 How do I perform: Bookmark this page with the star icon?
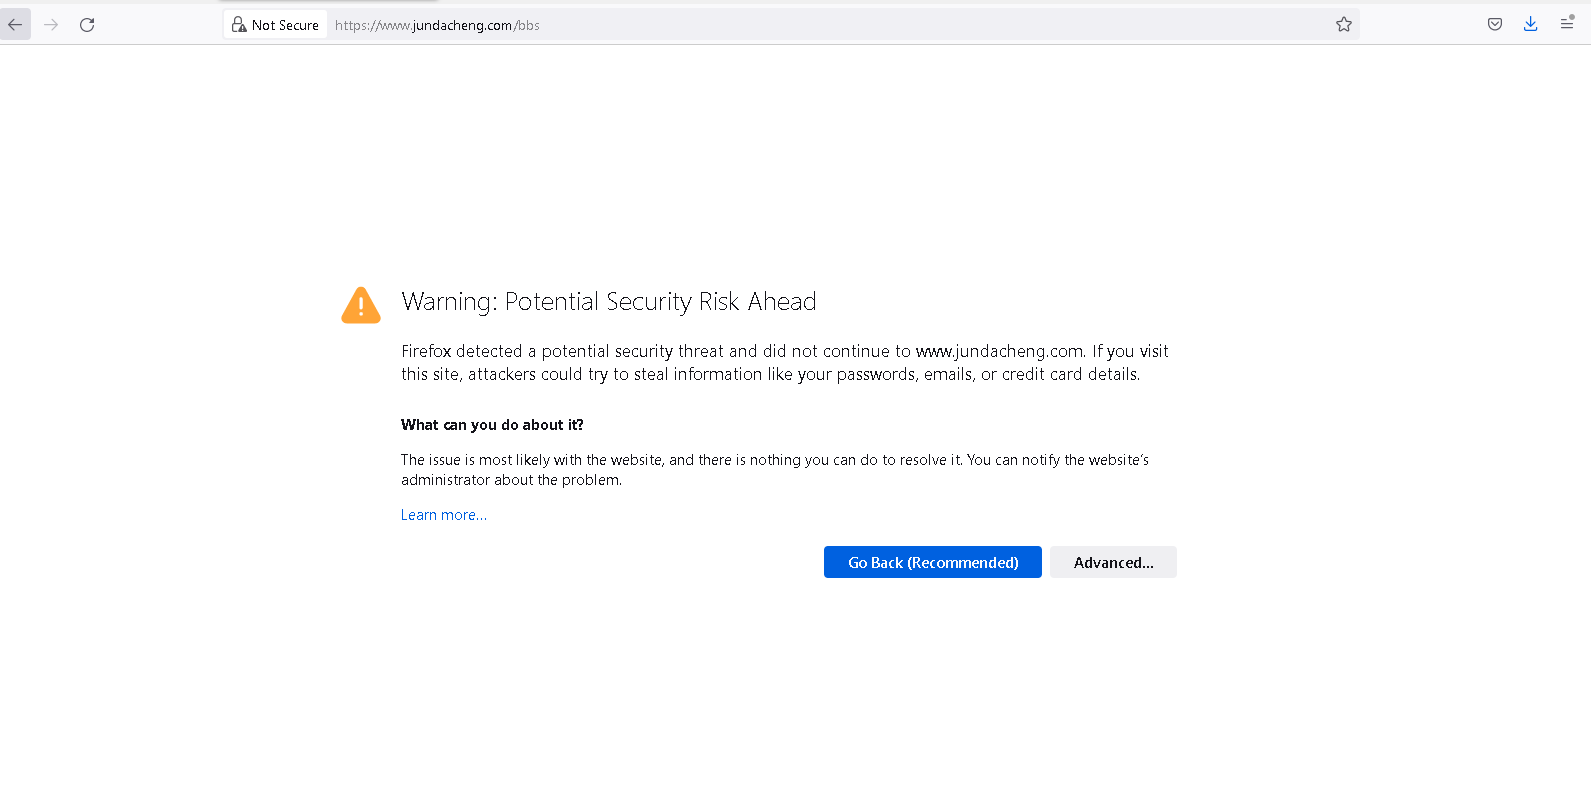pos(1343,25)
